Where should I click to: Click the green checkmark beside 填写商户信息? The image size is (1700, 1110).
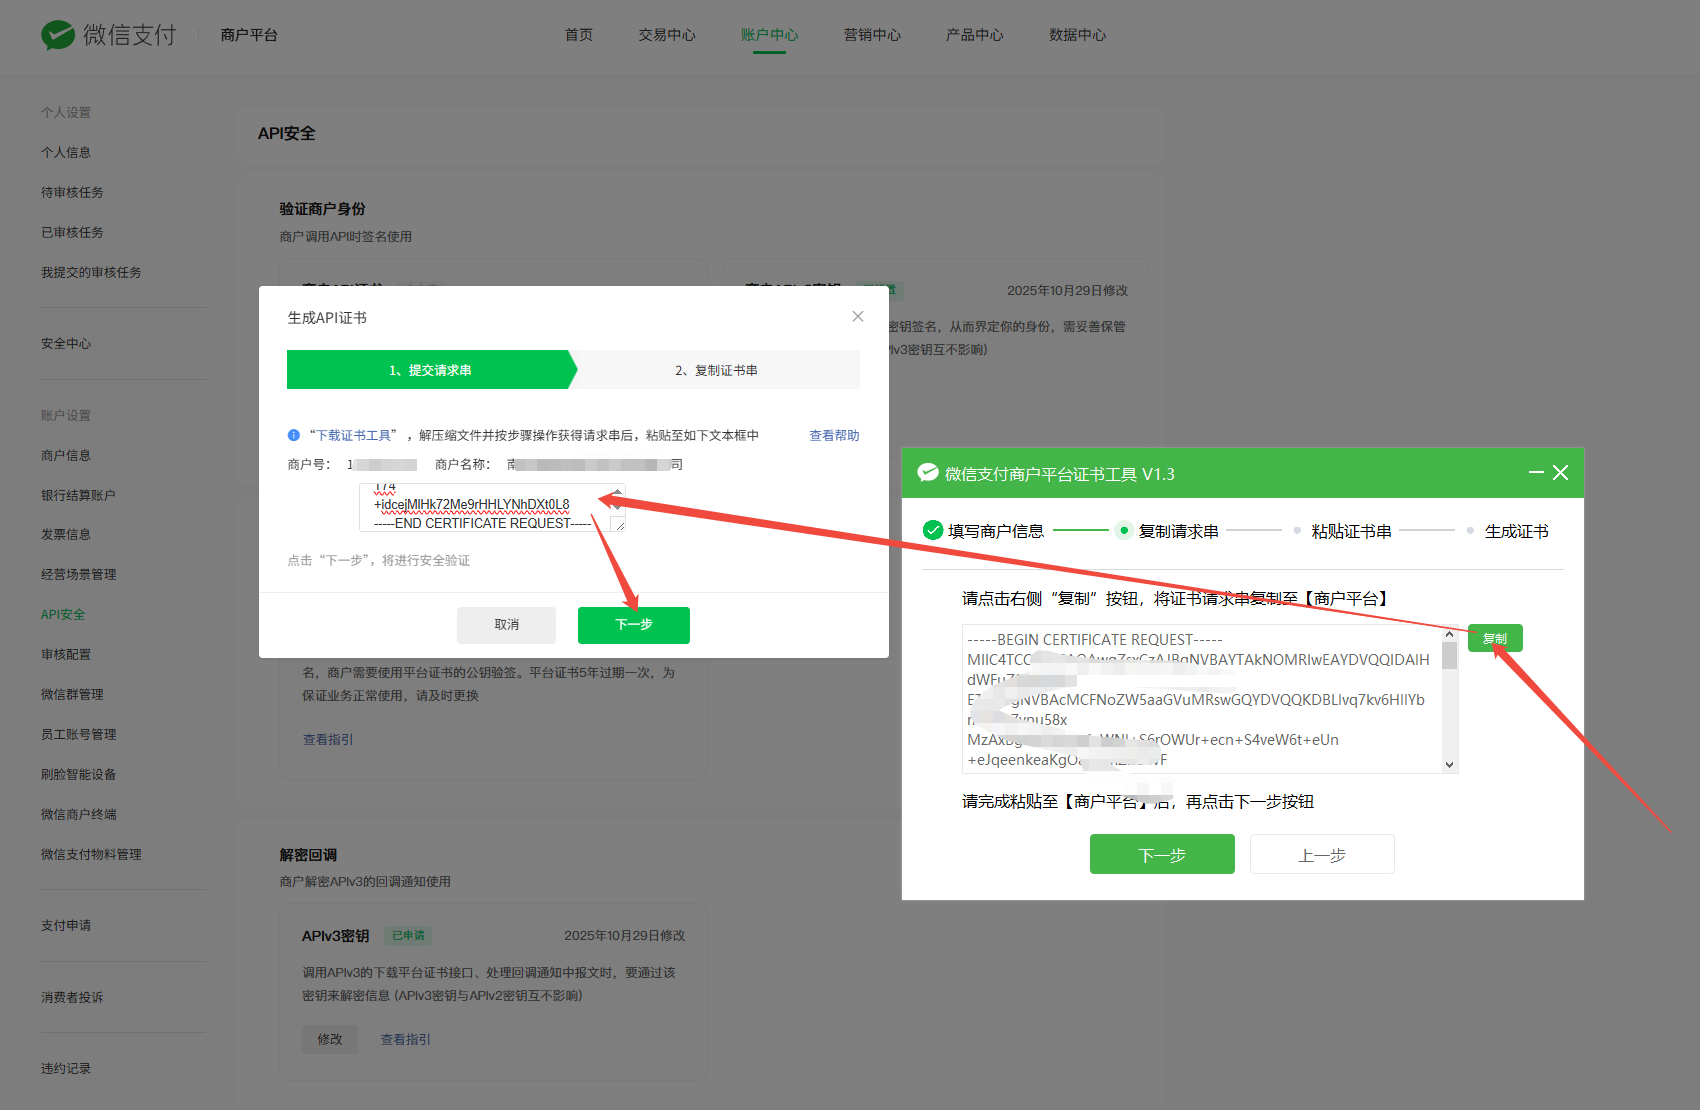pyautogui.click(x=933, y=531)
